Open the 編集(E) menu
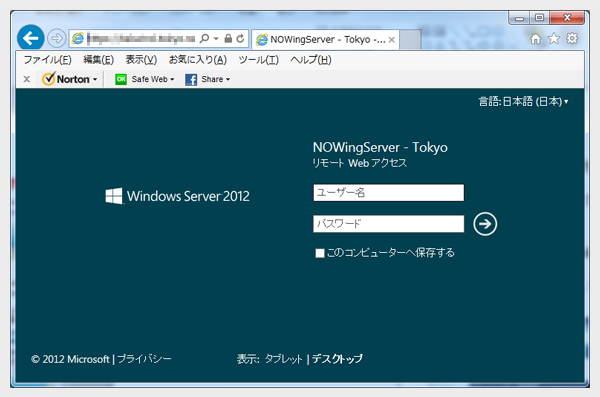600x397 pixels. click(98, 60)
